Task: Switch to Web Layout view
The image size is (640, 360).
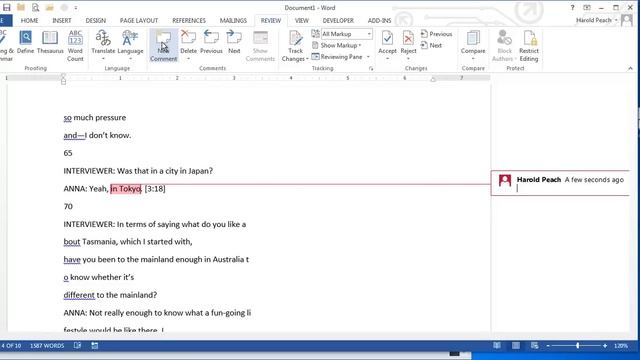Action: pos(535,346)
